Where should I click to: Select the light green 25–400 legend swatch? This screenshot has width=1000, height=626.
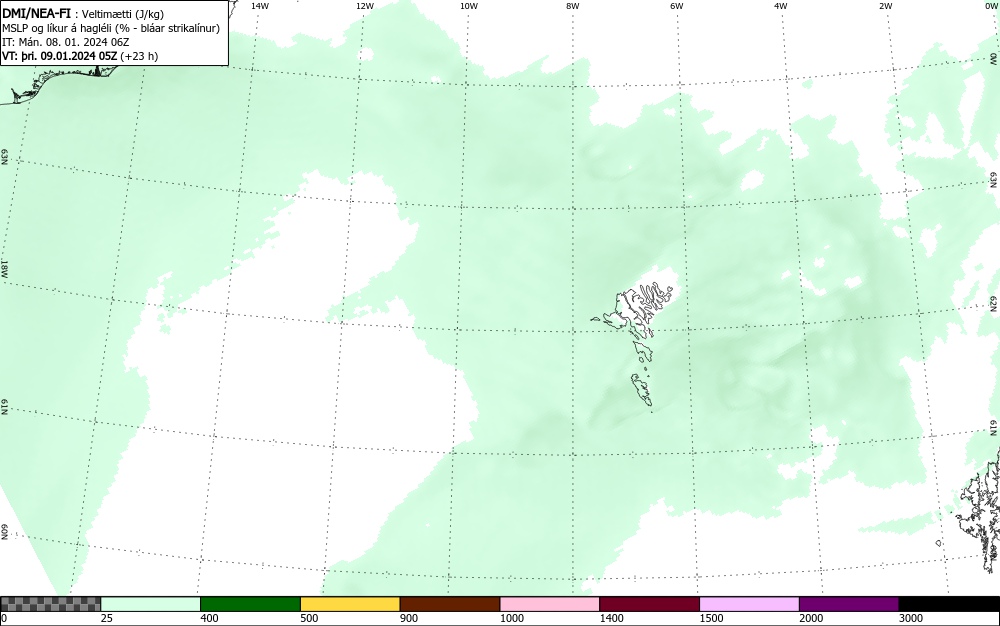tap(151, 604)
